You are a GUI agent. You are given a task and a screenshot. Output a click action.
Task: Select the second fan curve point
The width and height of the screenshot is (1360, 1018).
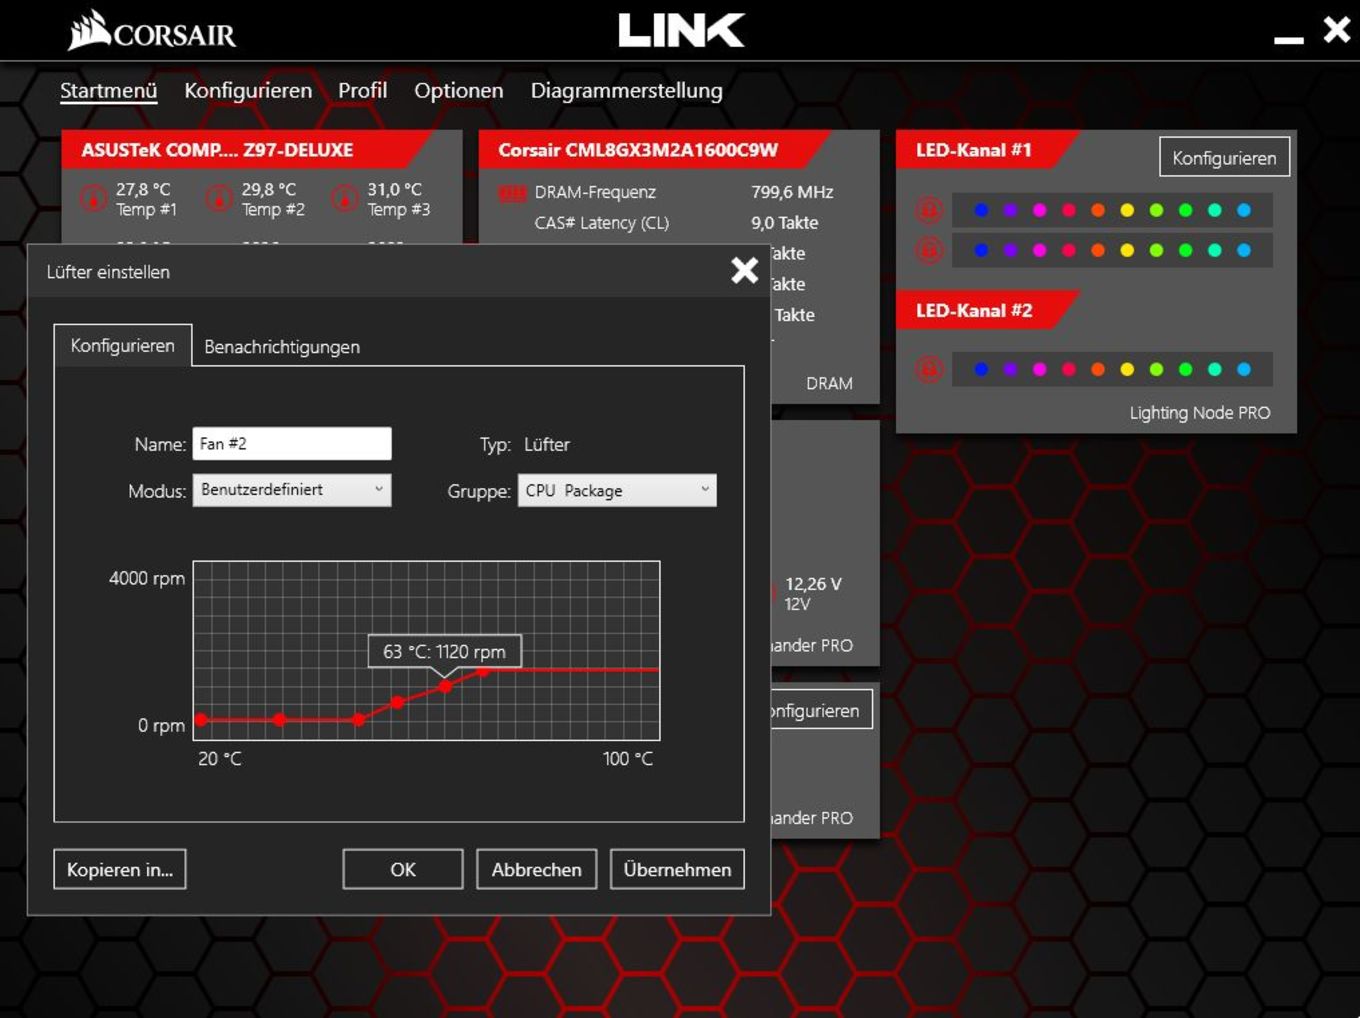point(279,720)
